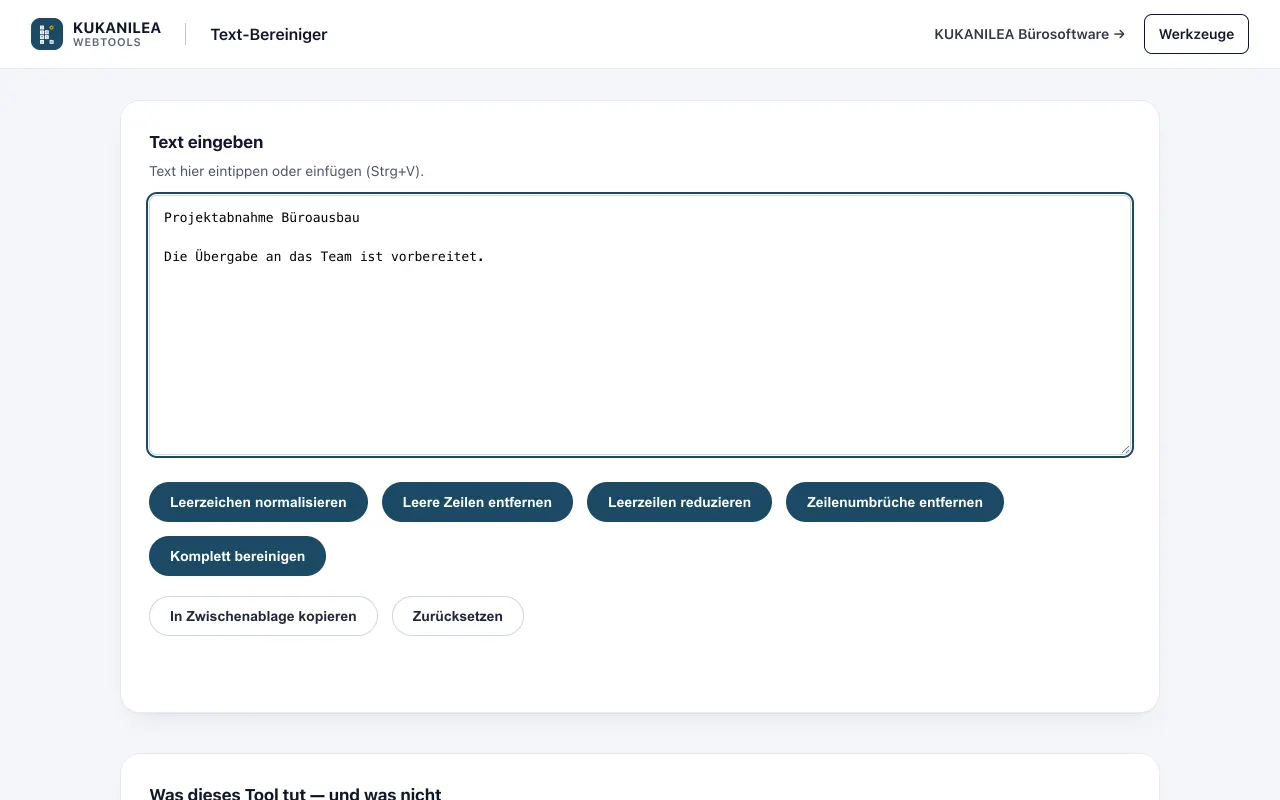
Task: Open the KUKANILEA Bürosoftware link
Action: pos(1029,34)
